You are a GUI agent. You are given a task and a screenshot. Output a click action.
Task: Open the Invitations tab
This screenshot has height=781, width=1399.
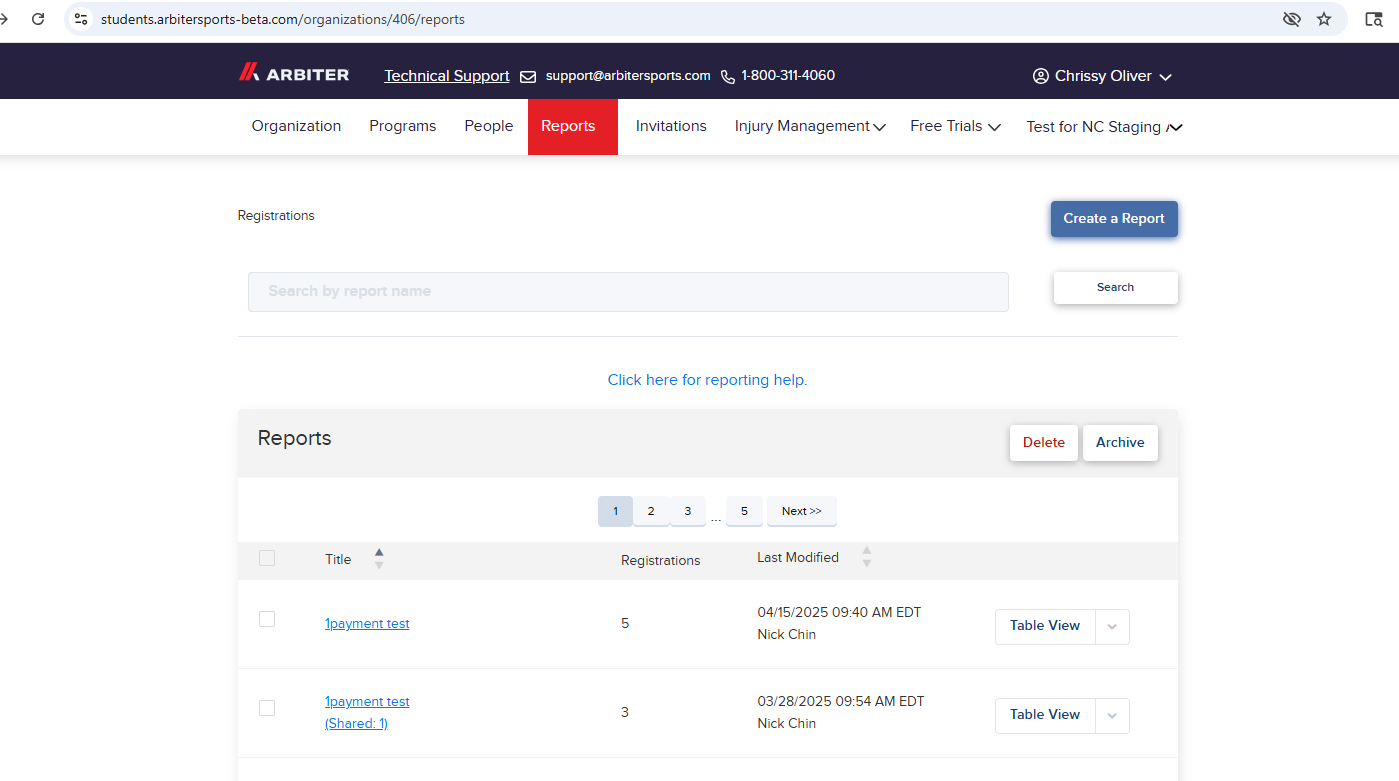point(671,126)
